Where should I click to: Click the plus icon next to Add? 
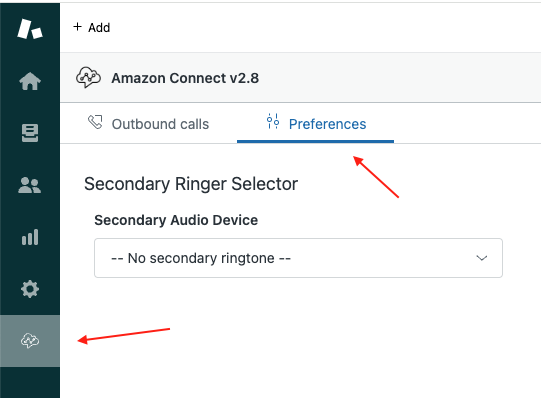78,27
